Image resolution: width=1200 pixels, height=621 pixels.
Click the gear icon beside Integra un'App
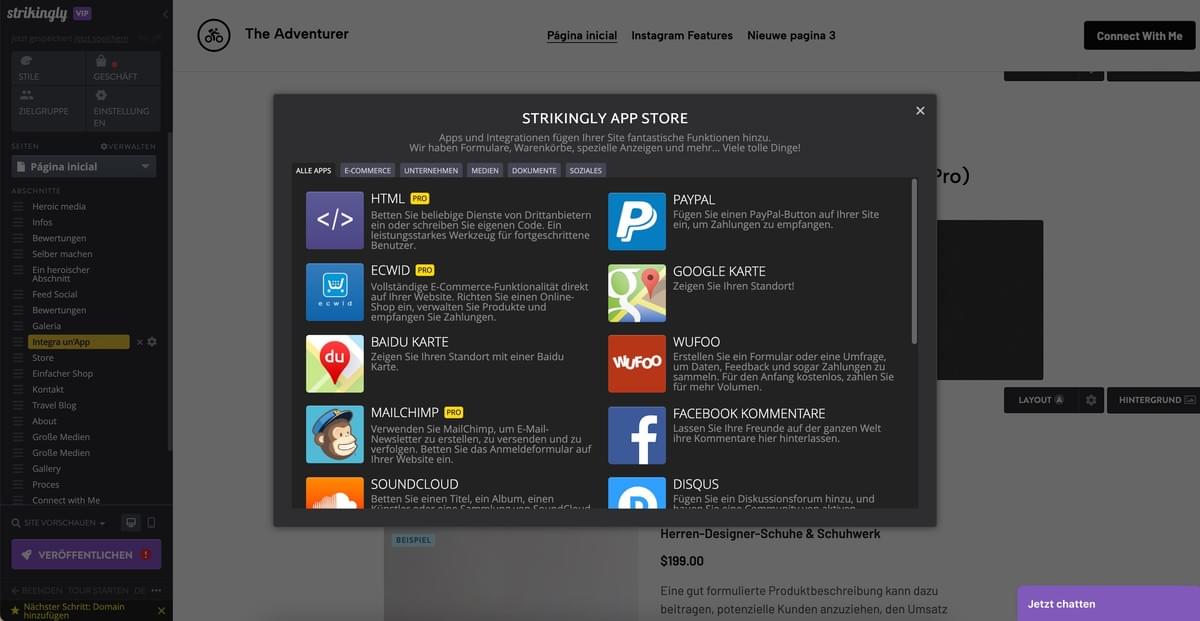pyautogui.click(x=152, y=342)
